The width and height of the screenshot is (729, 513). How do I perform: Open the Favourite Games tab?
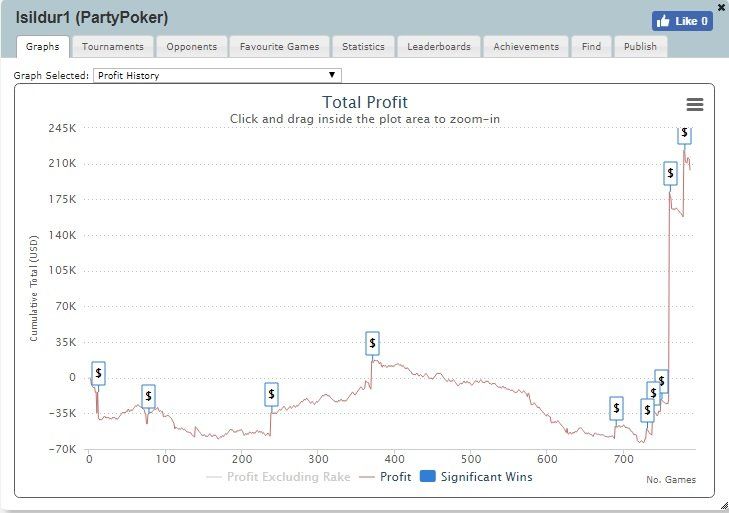(x=279, y=47)
